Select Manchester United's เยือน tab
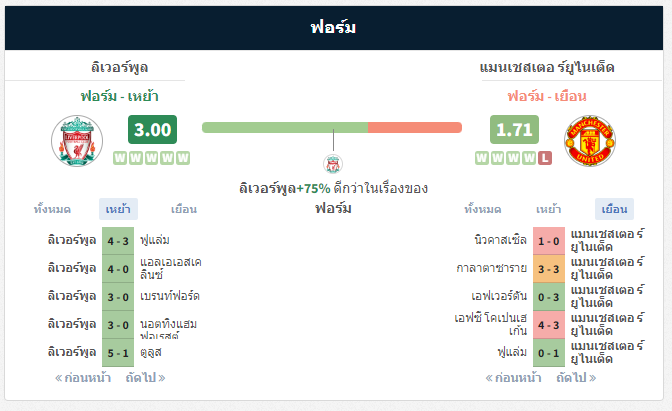Image resolution: width=672 pixels, height=411 pixels. pos(615,209)
